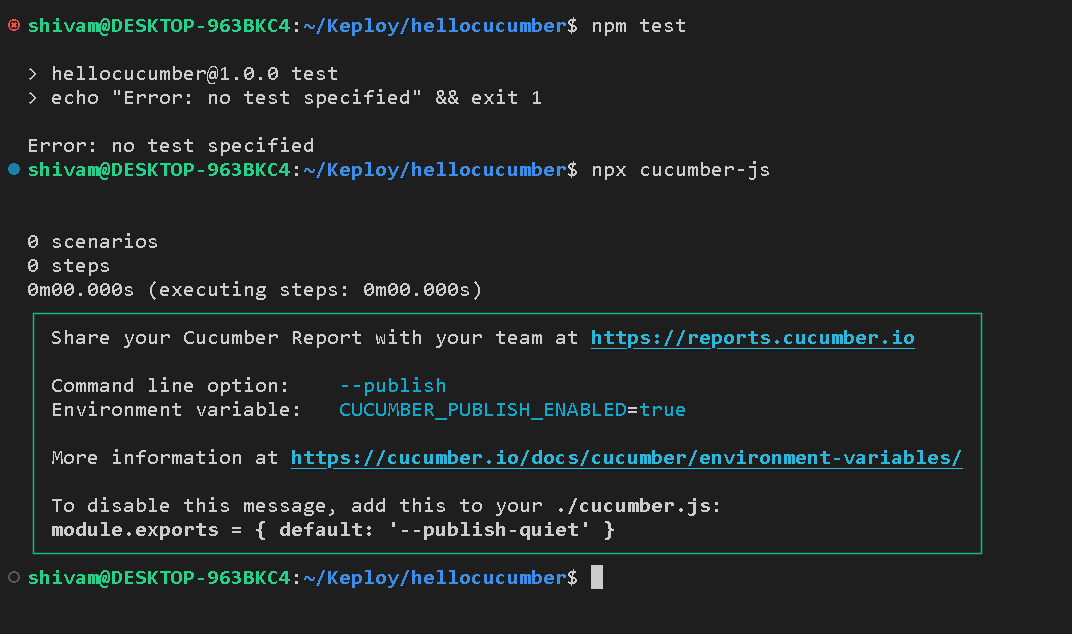Click the npm test command text

(639, 26)
